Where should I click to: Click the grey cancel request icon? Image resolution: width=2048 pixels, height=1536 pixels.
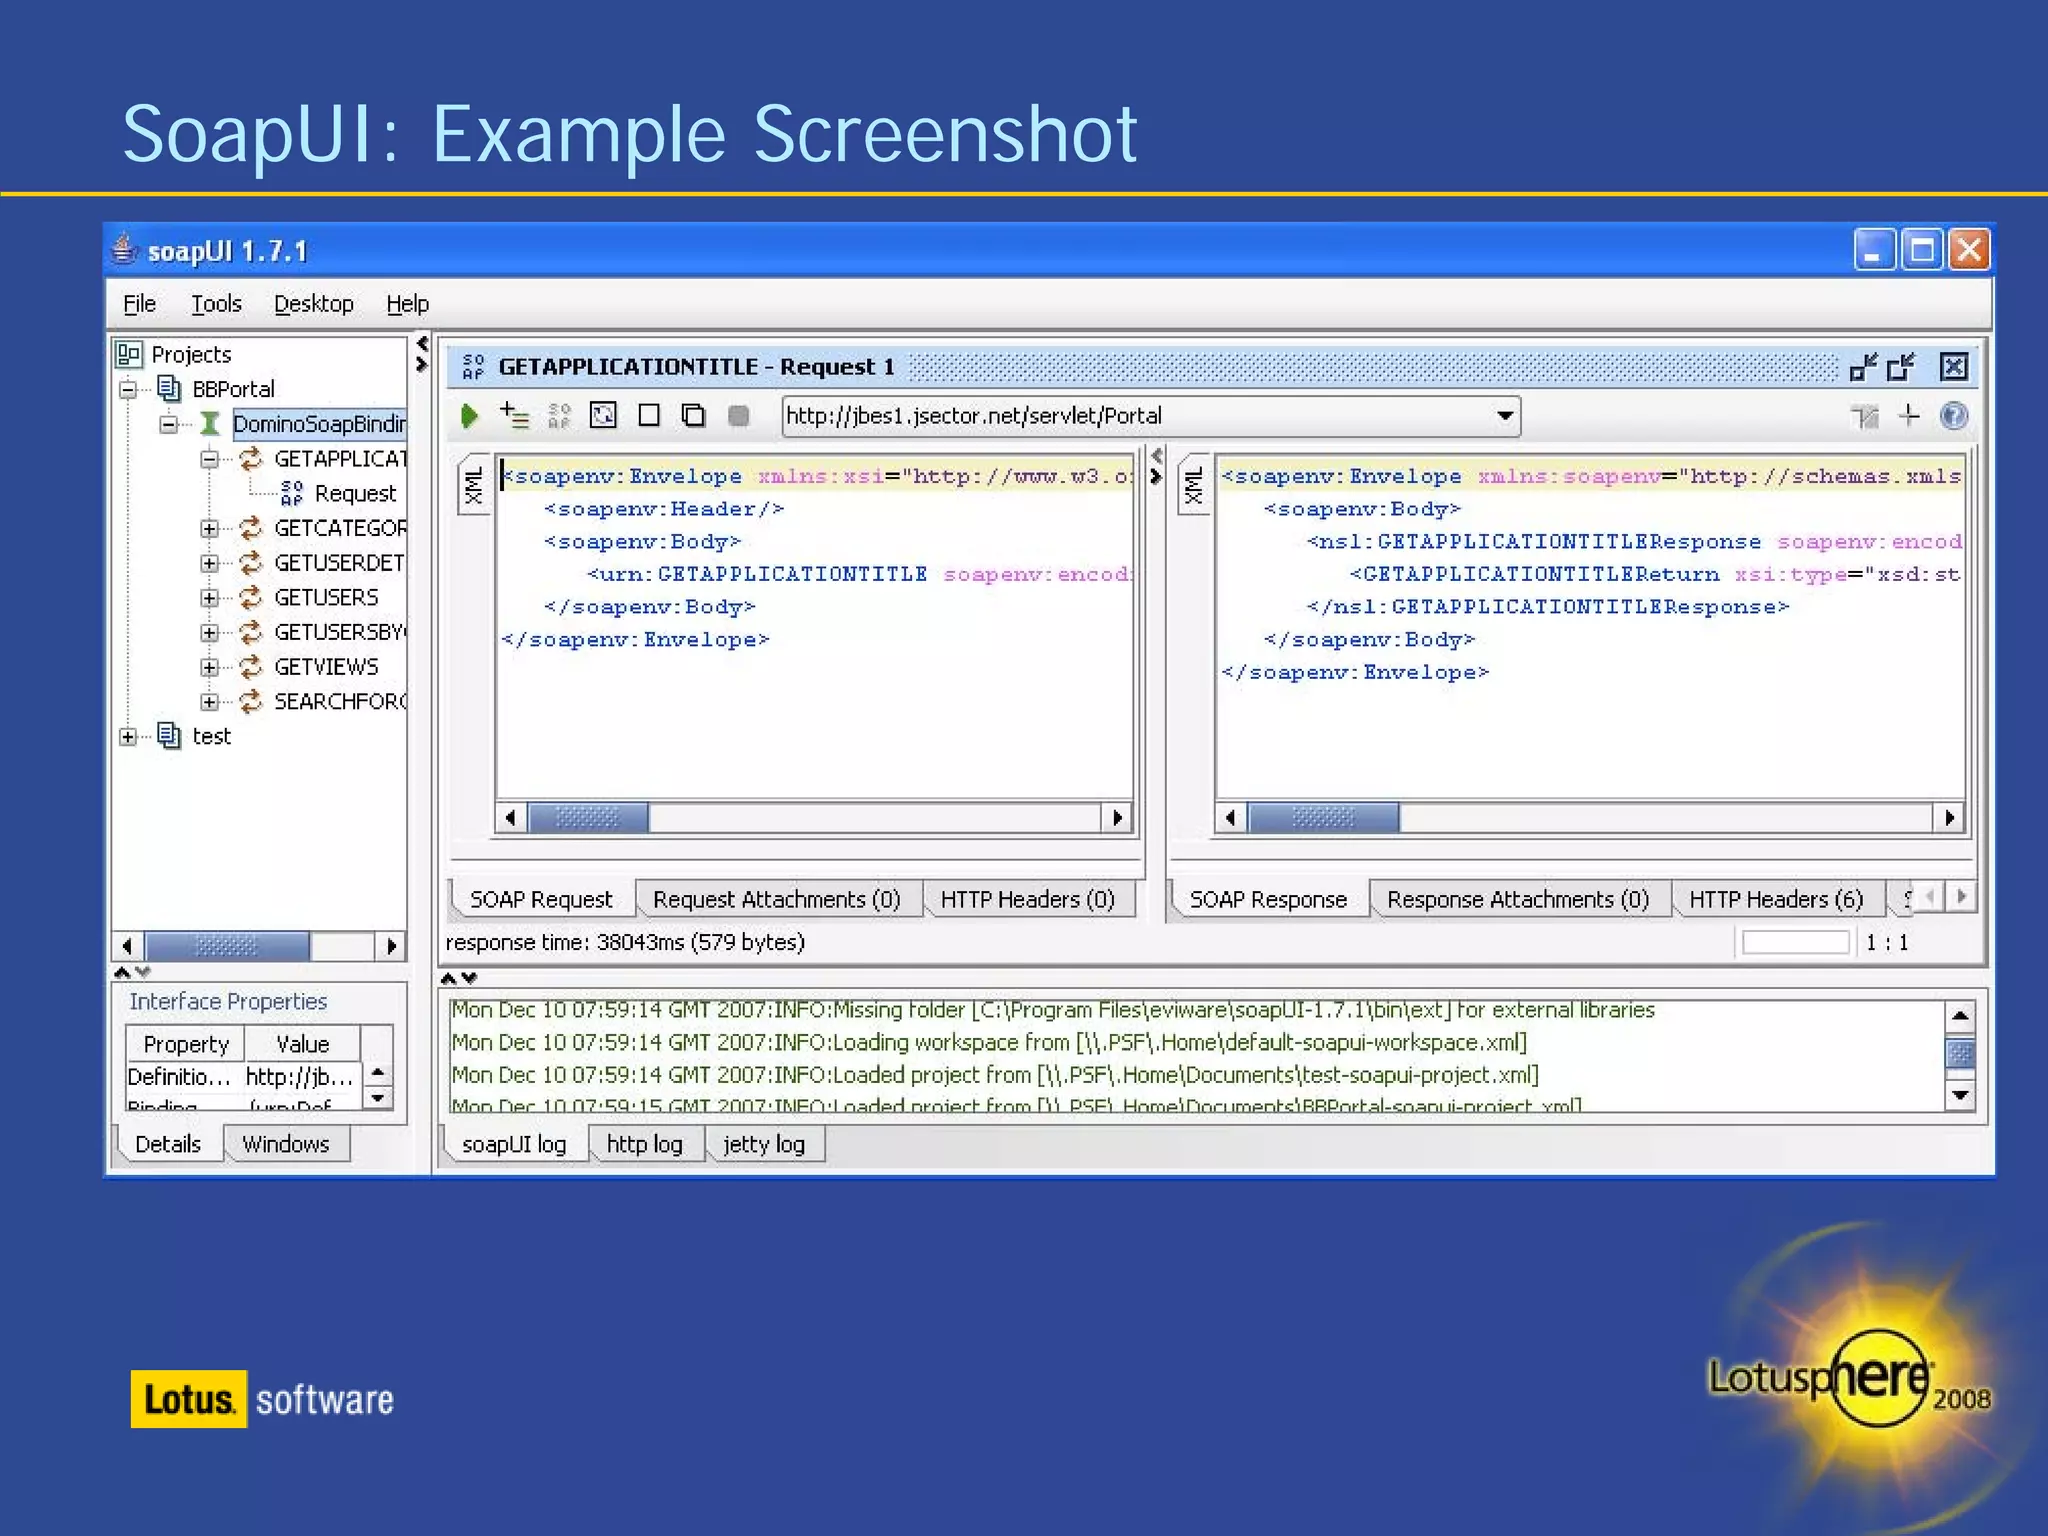pyautogui.click(x=738, y=415)
